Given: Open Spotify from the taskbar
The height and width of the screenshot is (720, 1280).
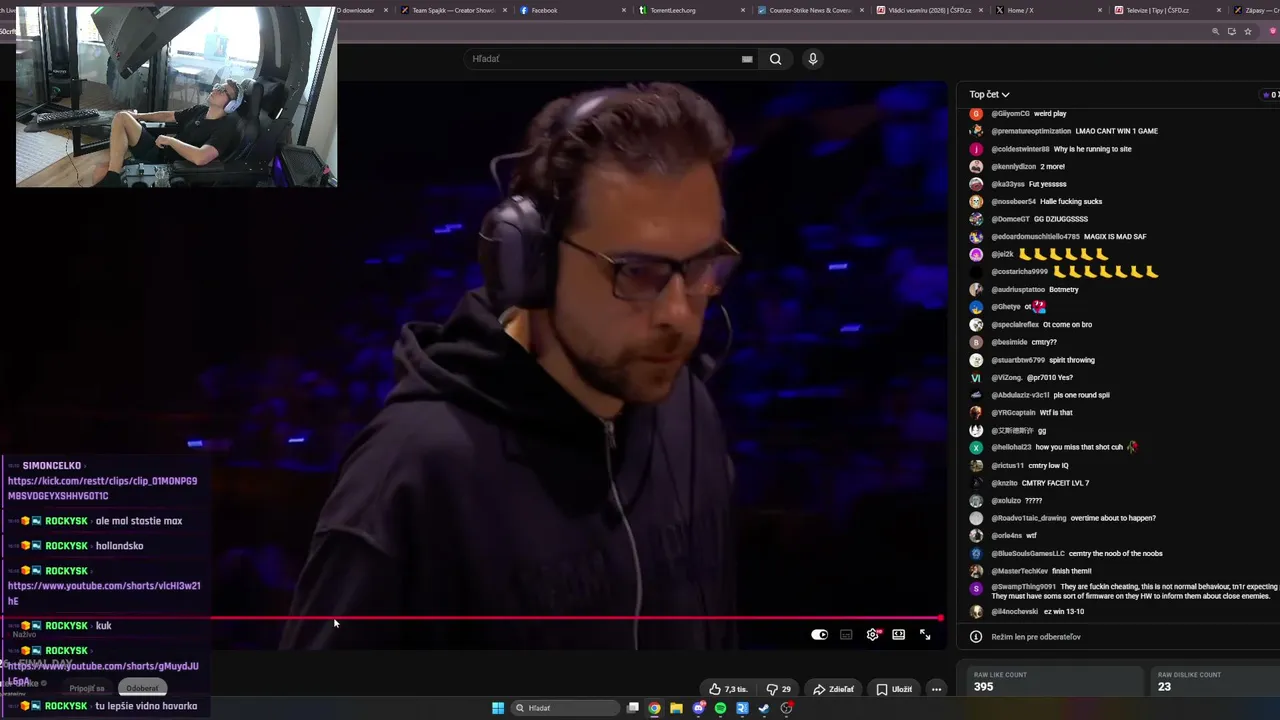Looking at the screenshot, I should (x=721, y=708).
